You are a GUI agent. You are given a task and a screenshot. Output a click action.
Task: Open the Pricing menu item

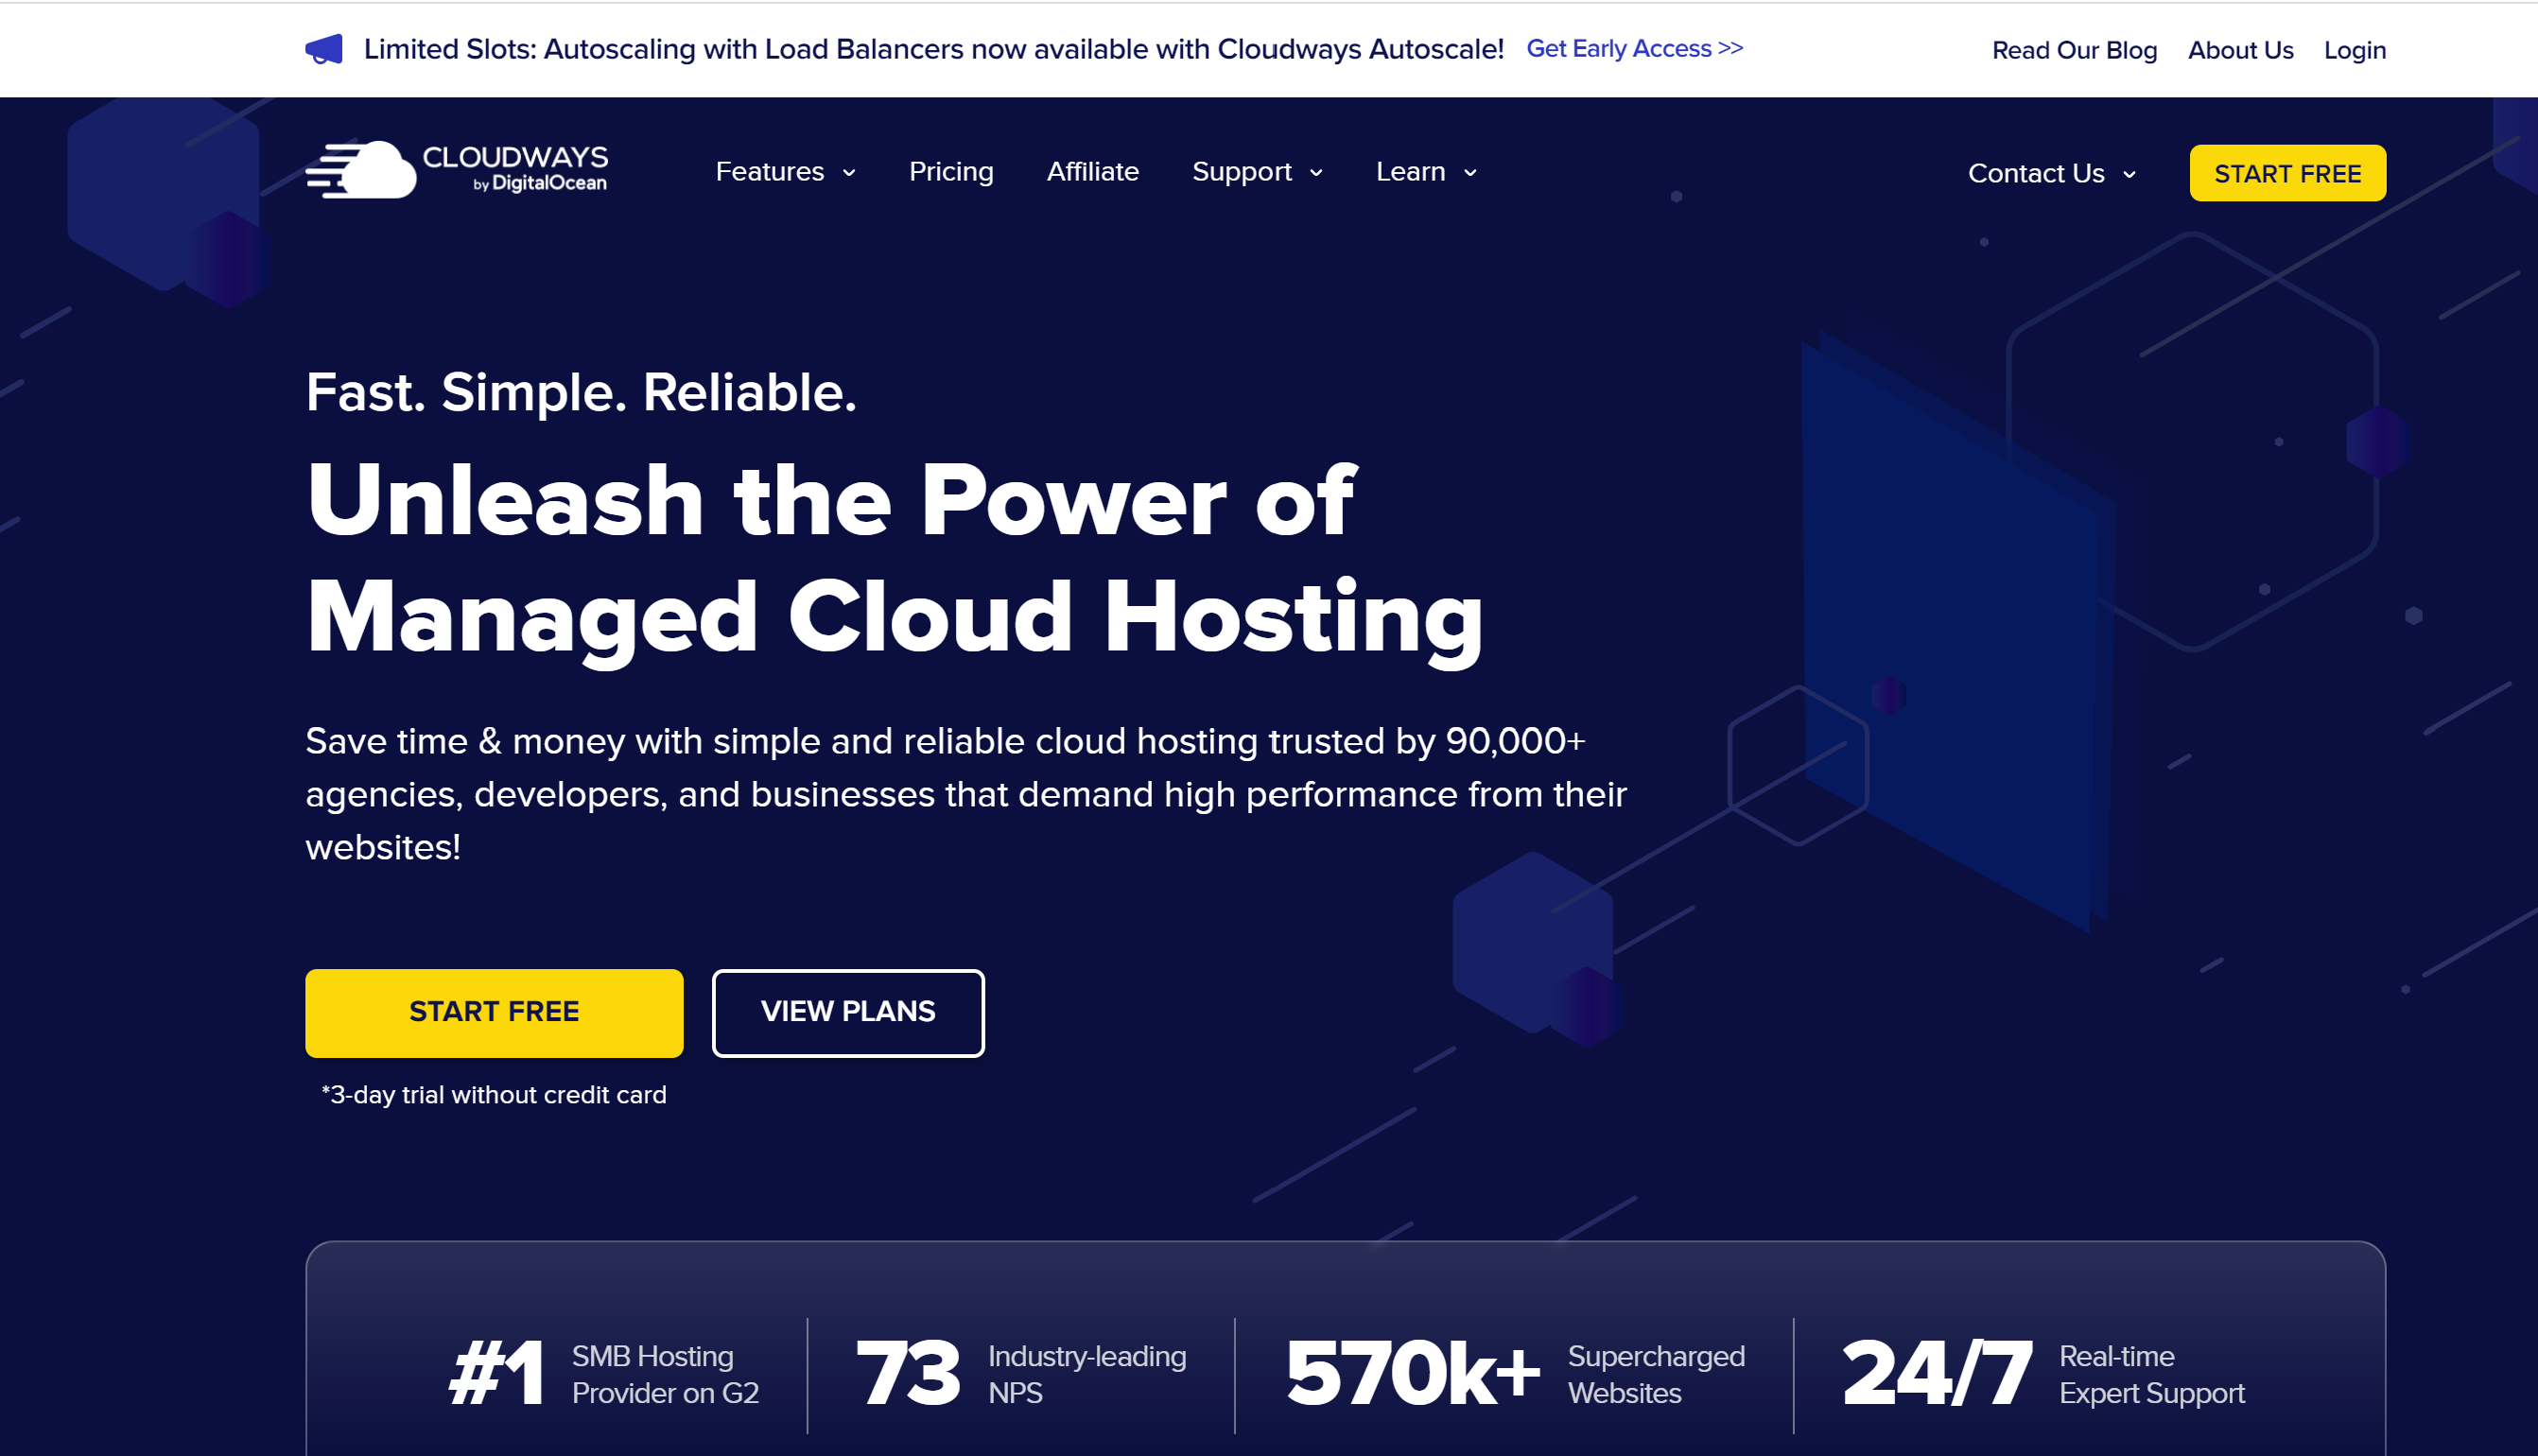click(951, 172)
